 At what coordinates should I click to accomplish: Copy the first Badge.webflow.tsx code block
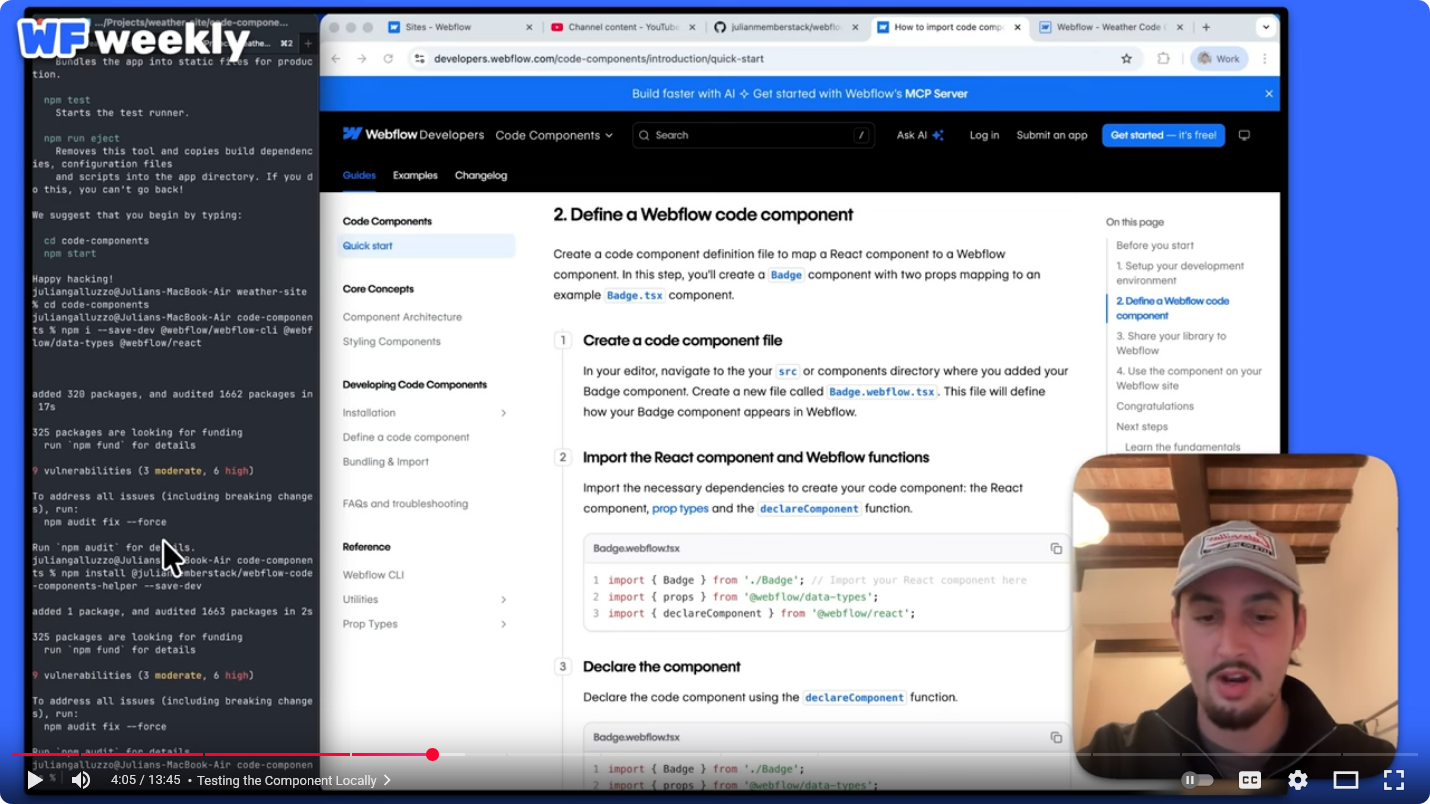coord(1056,548)
